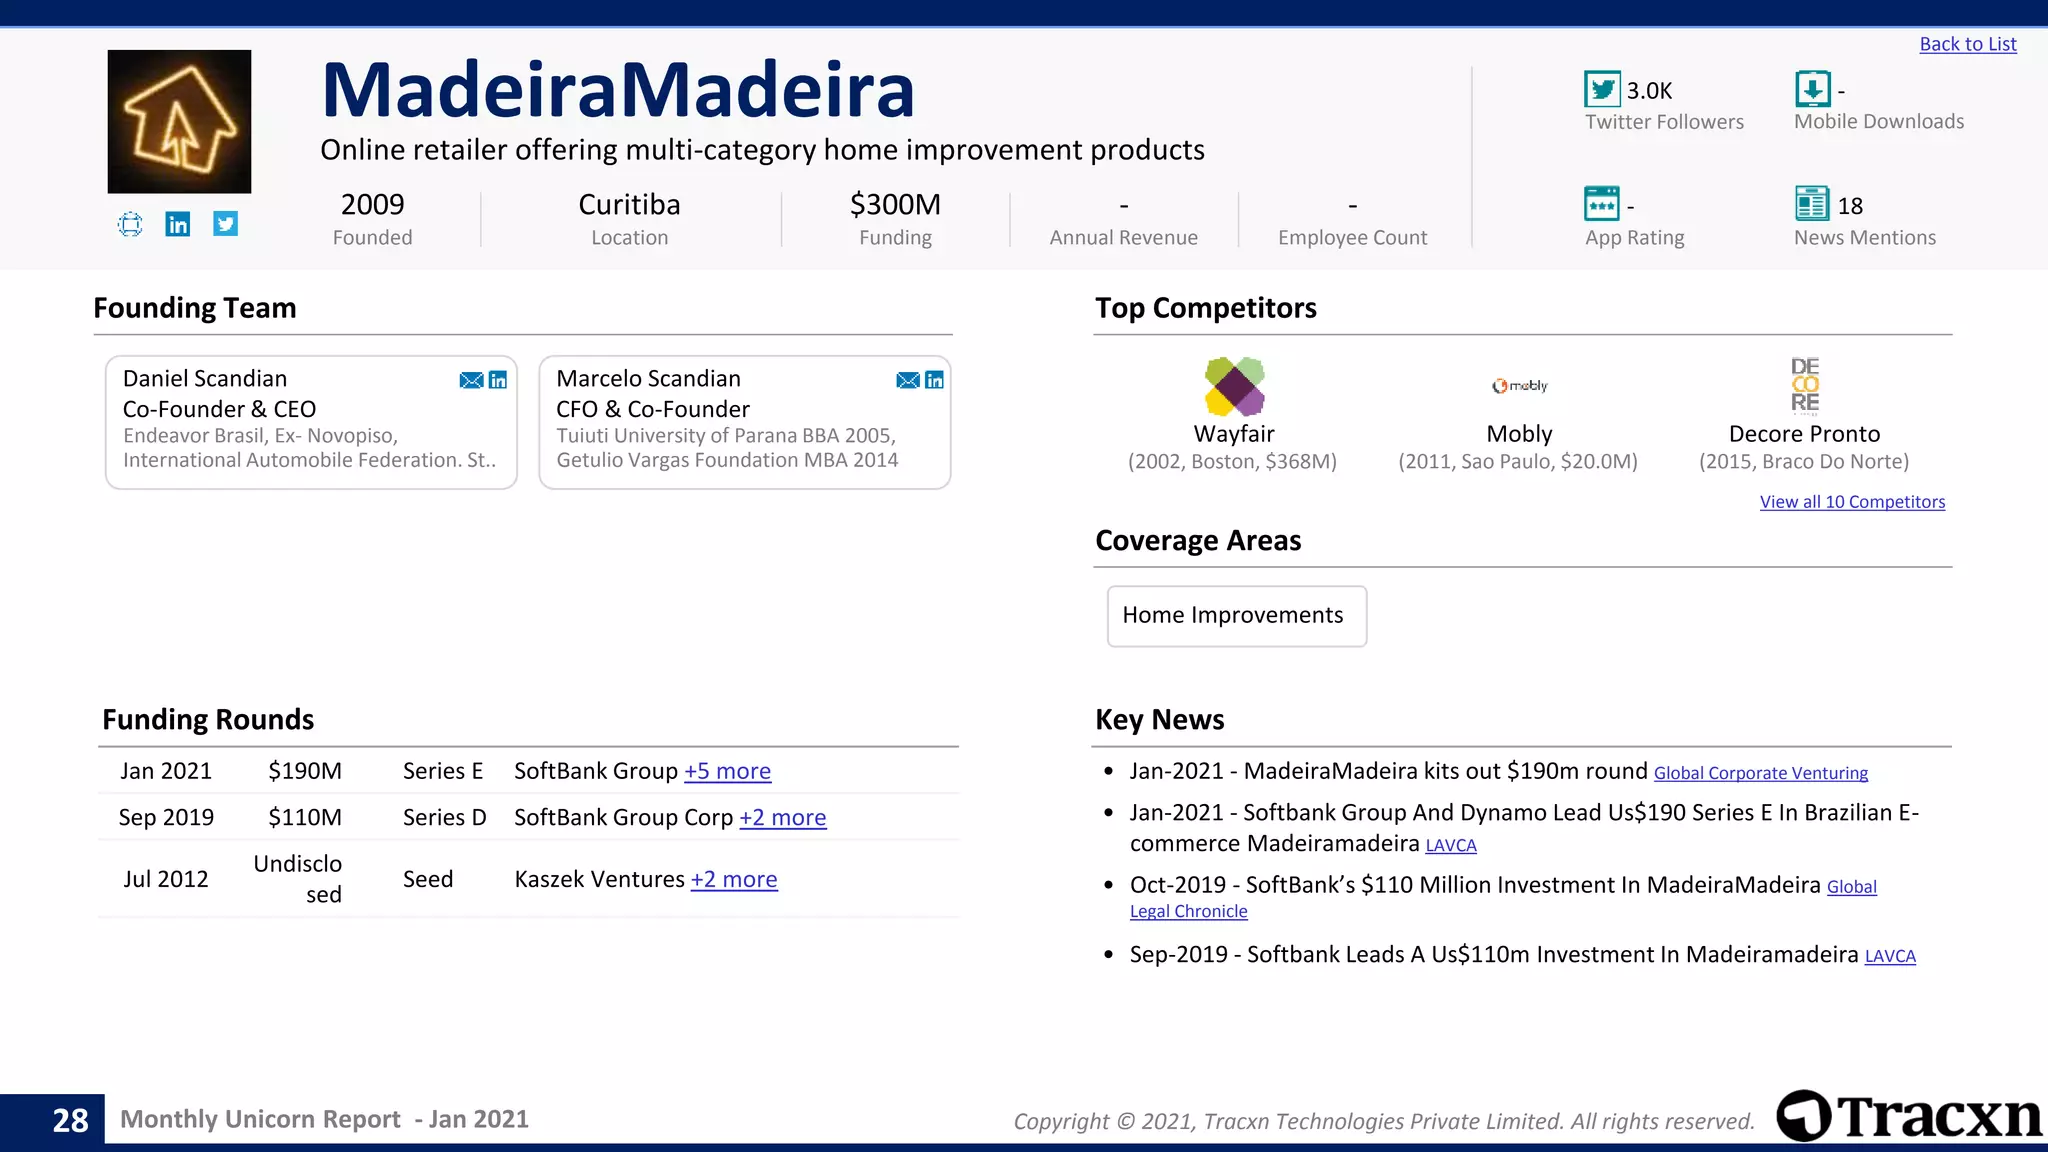Screen dimensions: 2048x1152
Task: Click the Wayfair competitor name
Action: [x=1234, y=434]
